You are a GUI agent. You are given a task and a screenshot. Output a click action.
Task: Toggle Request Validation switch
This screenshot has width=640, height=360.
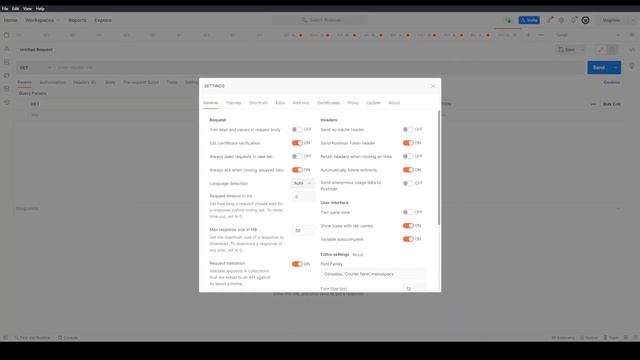pyautogui.click(x=297, y=264)
